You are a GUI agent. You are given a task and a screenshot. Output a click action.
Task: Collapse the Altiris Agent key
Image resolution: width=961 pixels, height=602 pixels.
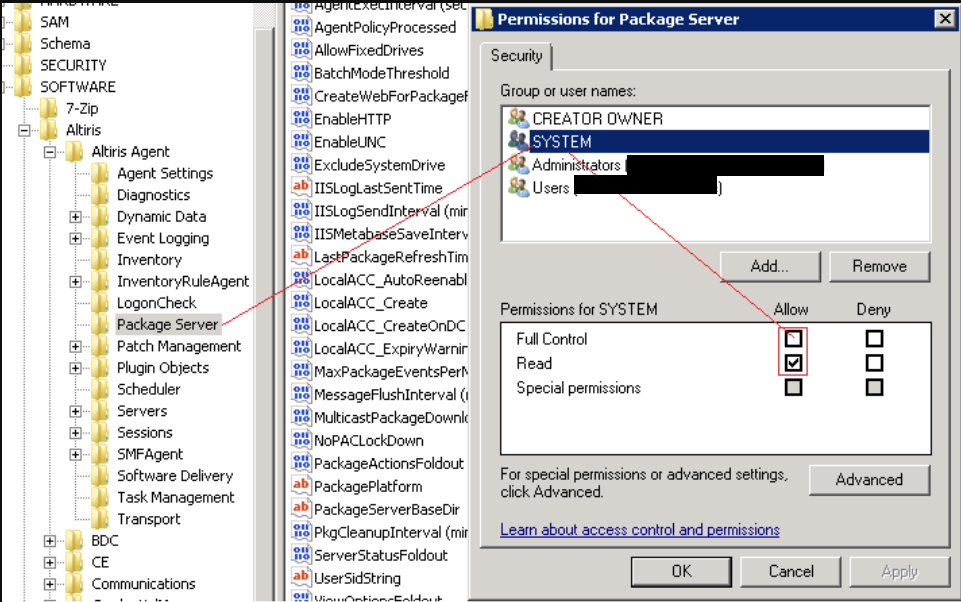(x=50, y=151)
